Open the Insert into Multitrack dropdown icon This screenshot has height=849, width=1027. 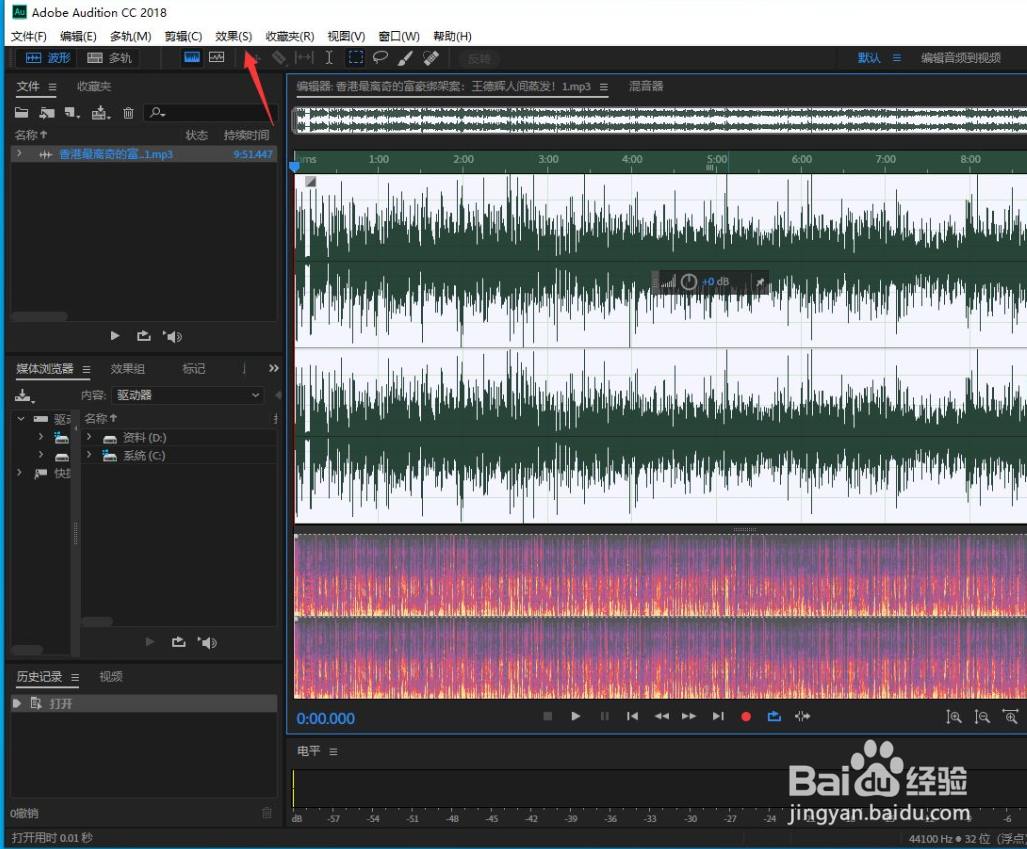100,113
